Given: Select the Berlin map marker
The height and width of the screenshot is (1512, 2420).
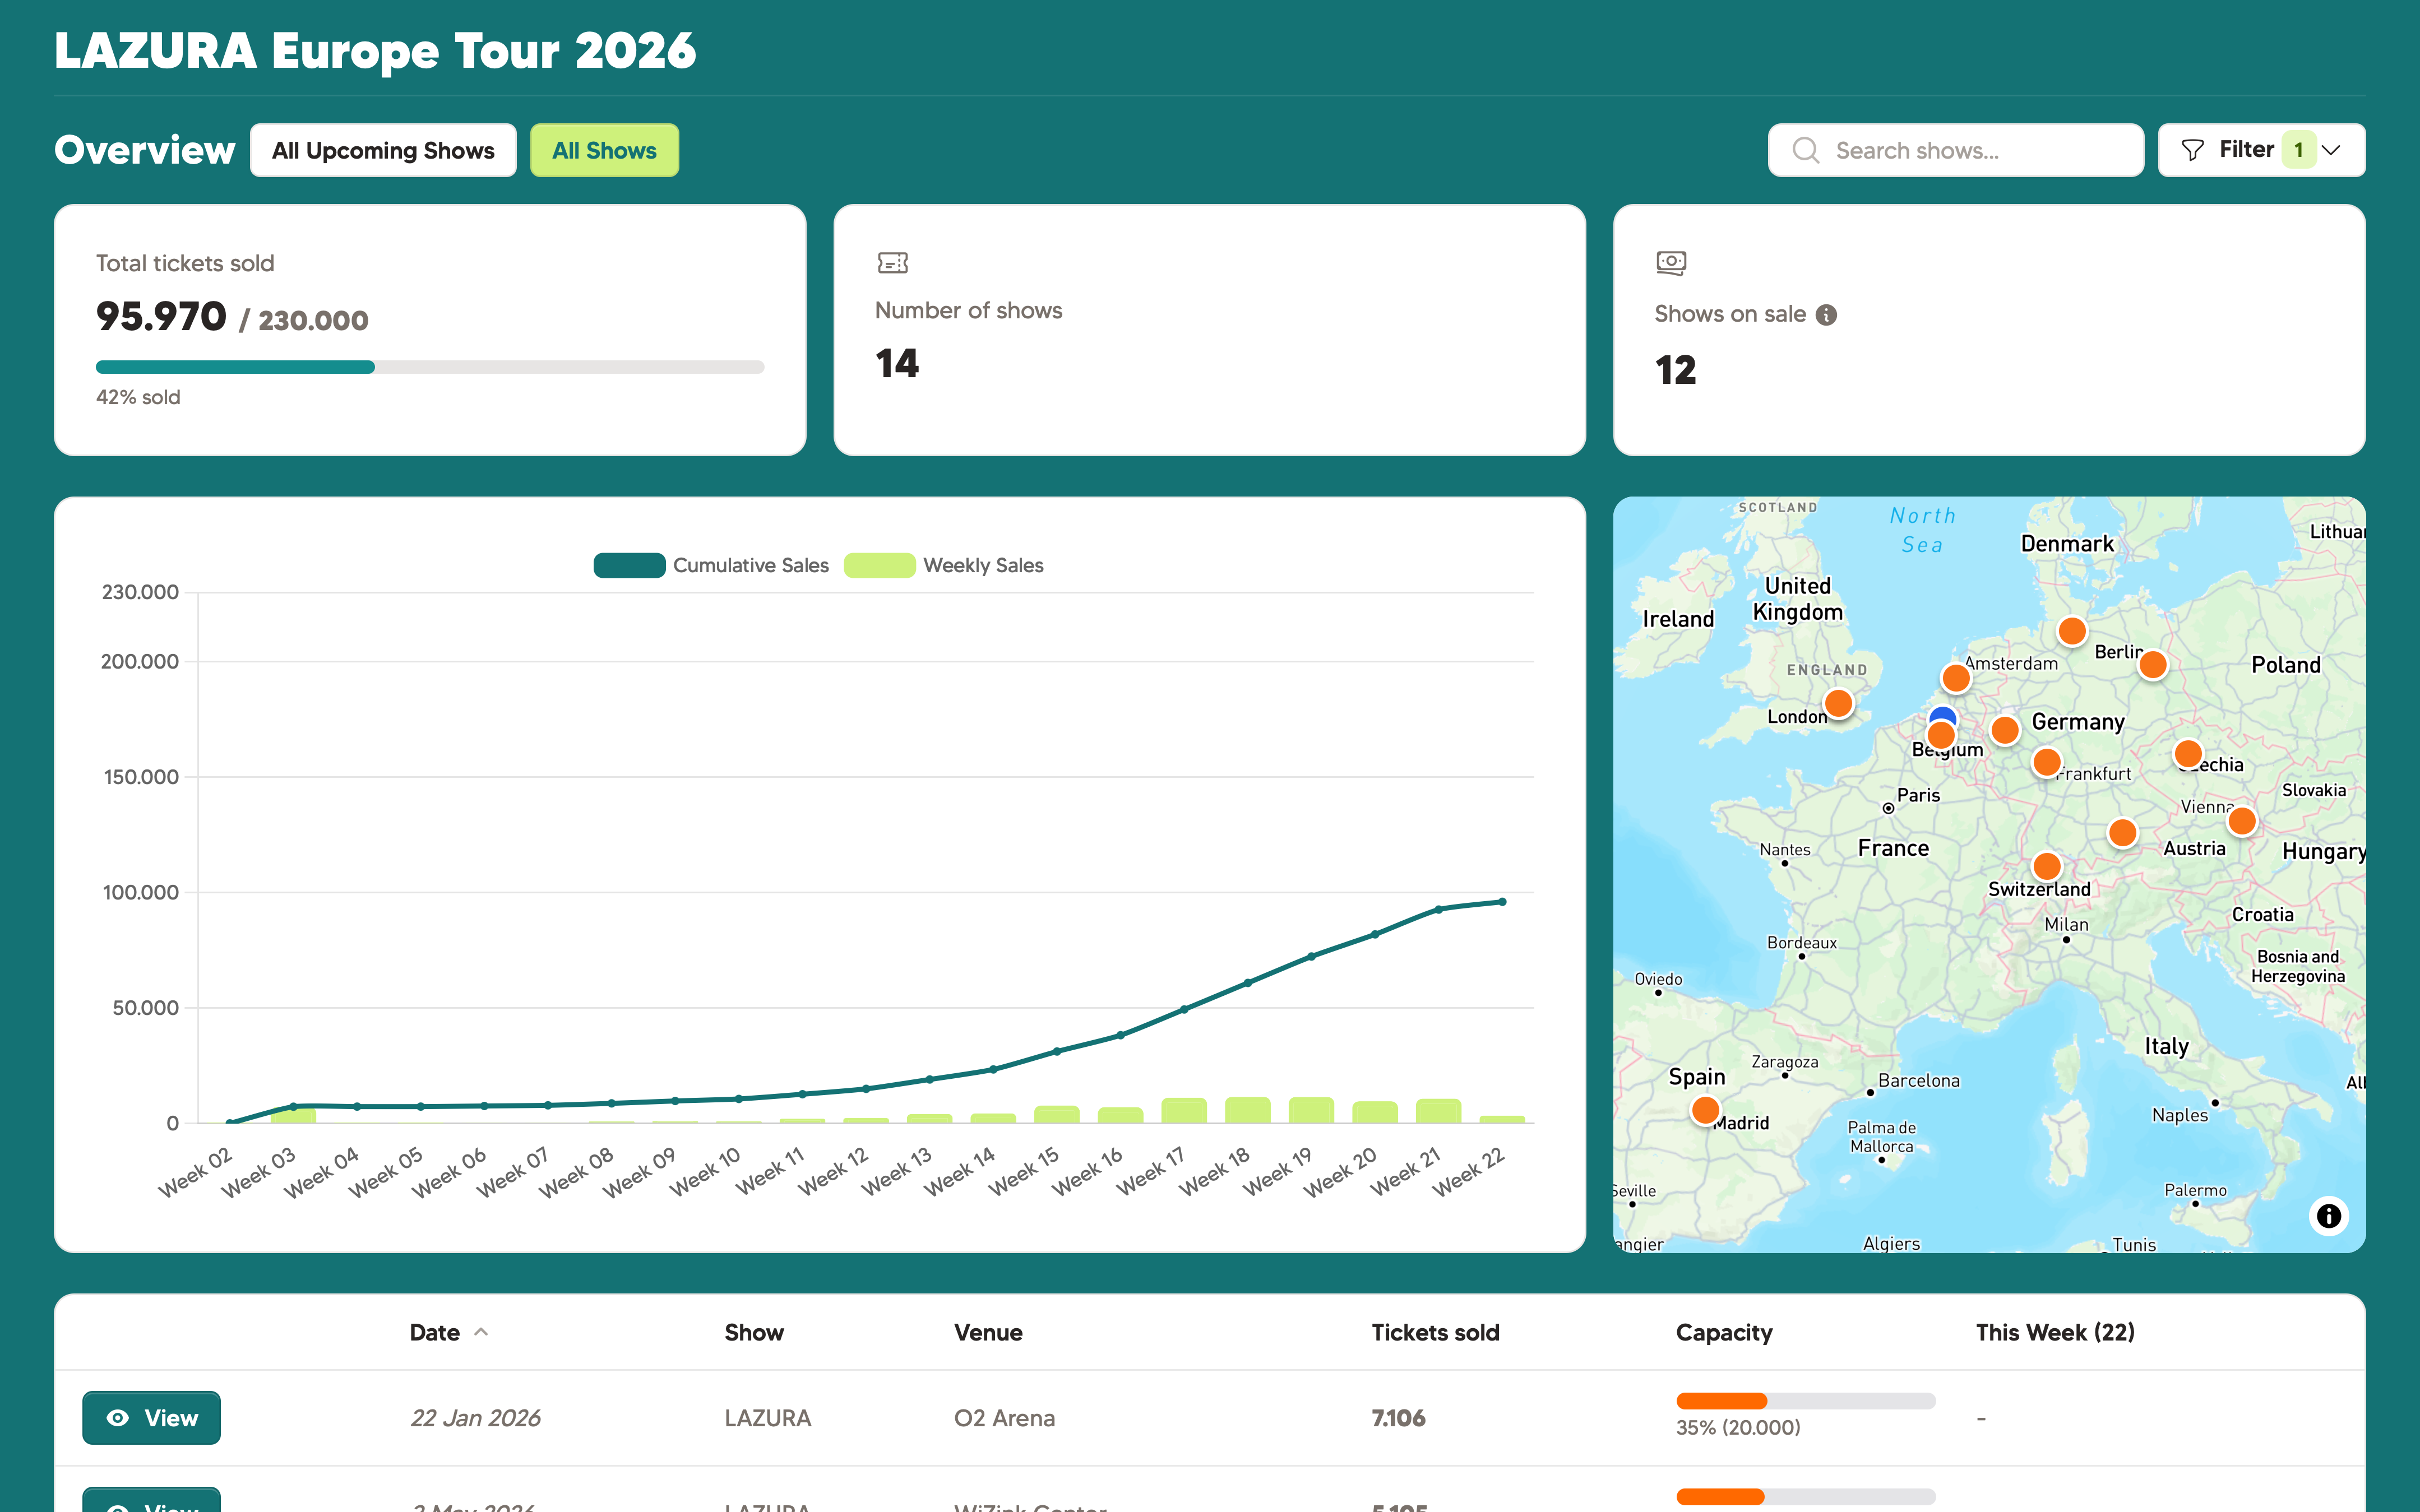Looking at the screenshot, I should (2153, 665).
